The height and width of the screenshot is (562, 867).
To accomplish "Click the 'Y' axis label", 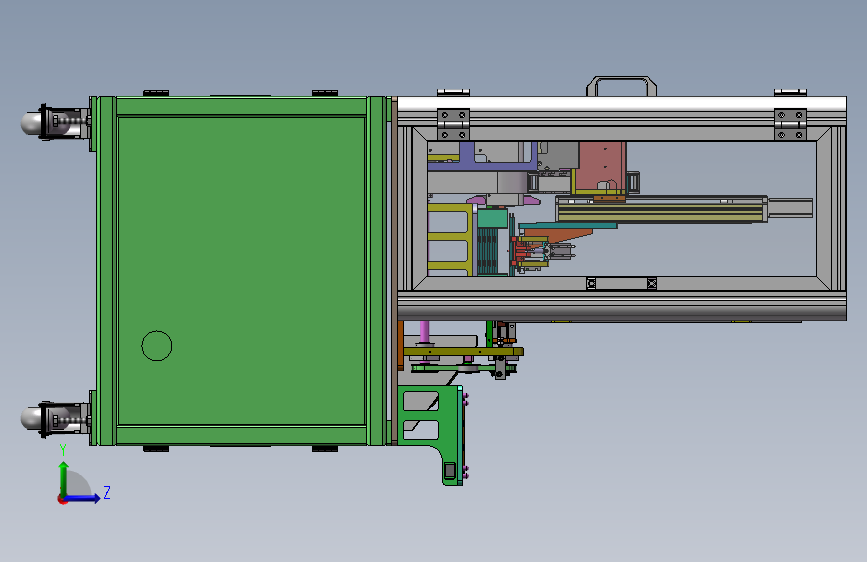I will [63, 450].
